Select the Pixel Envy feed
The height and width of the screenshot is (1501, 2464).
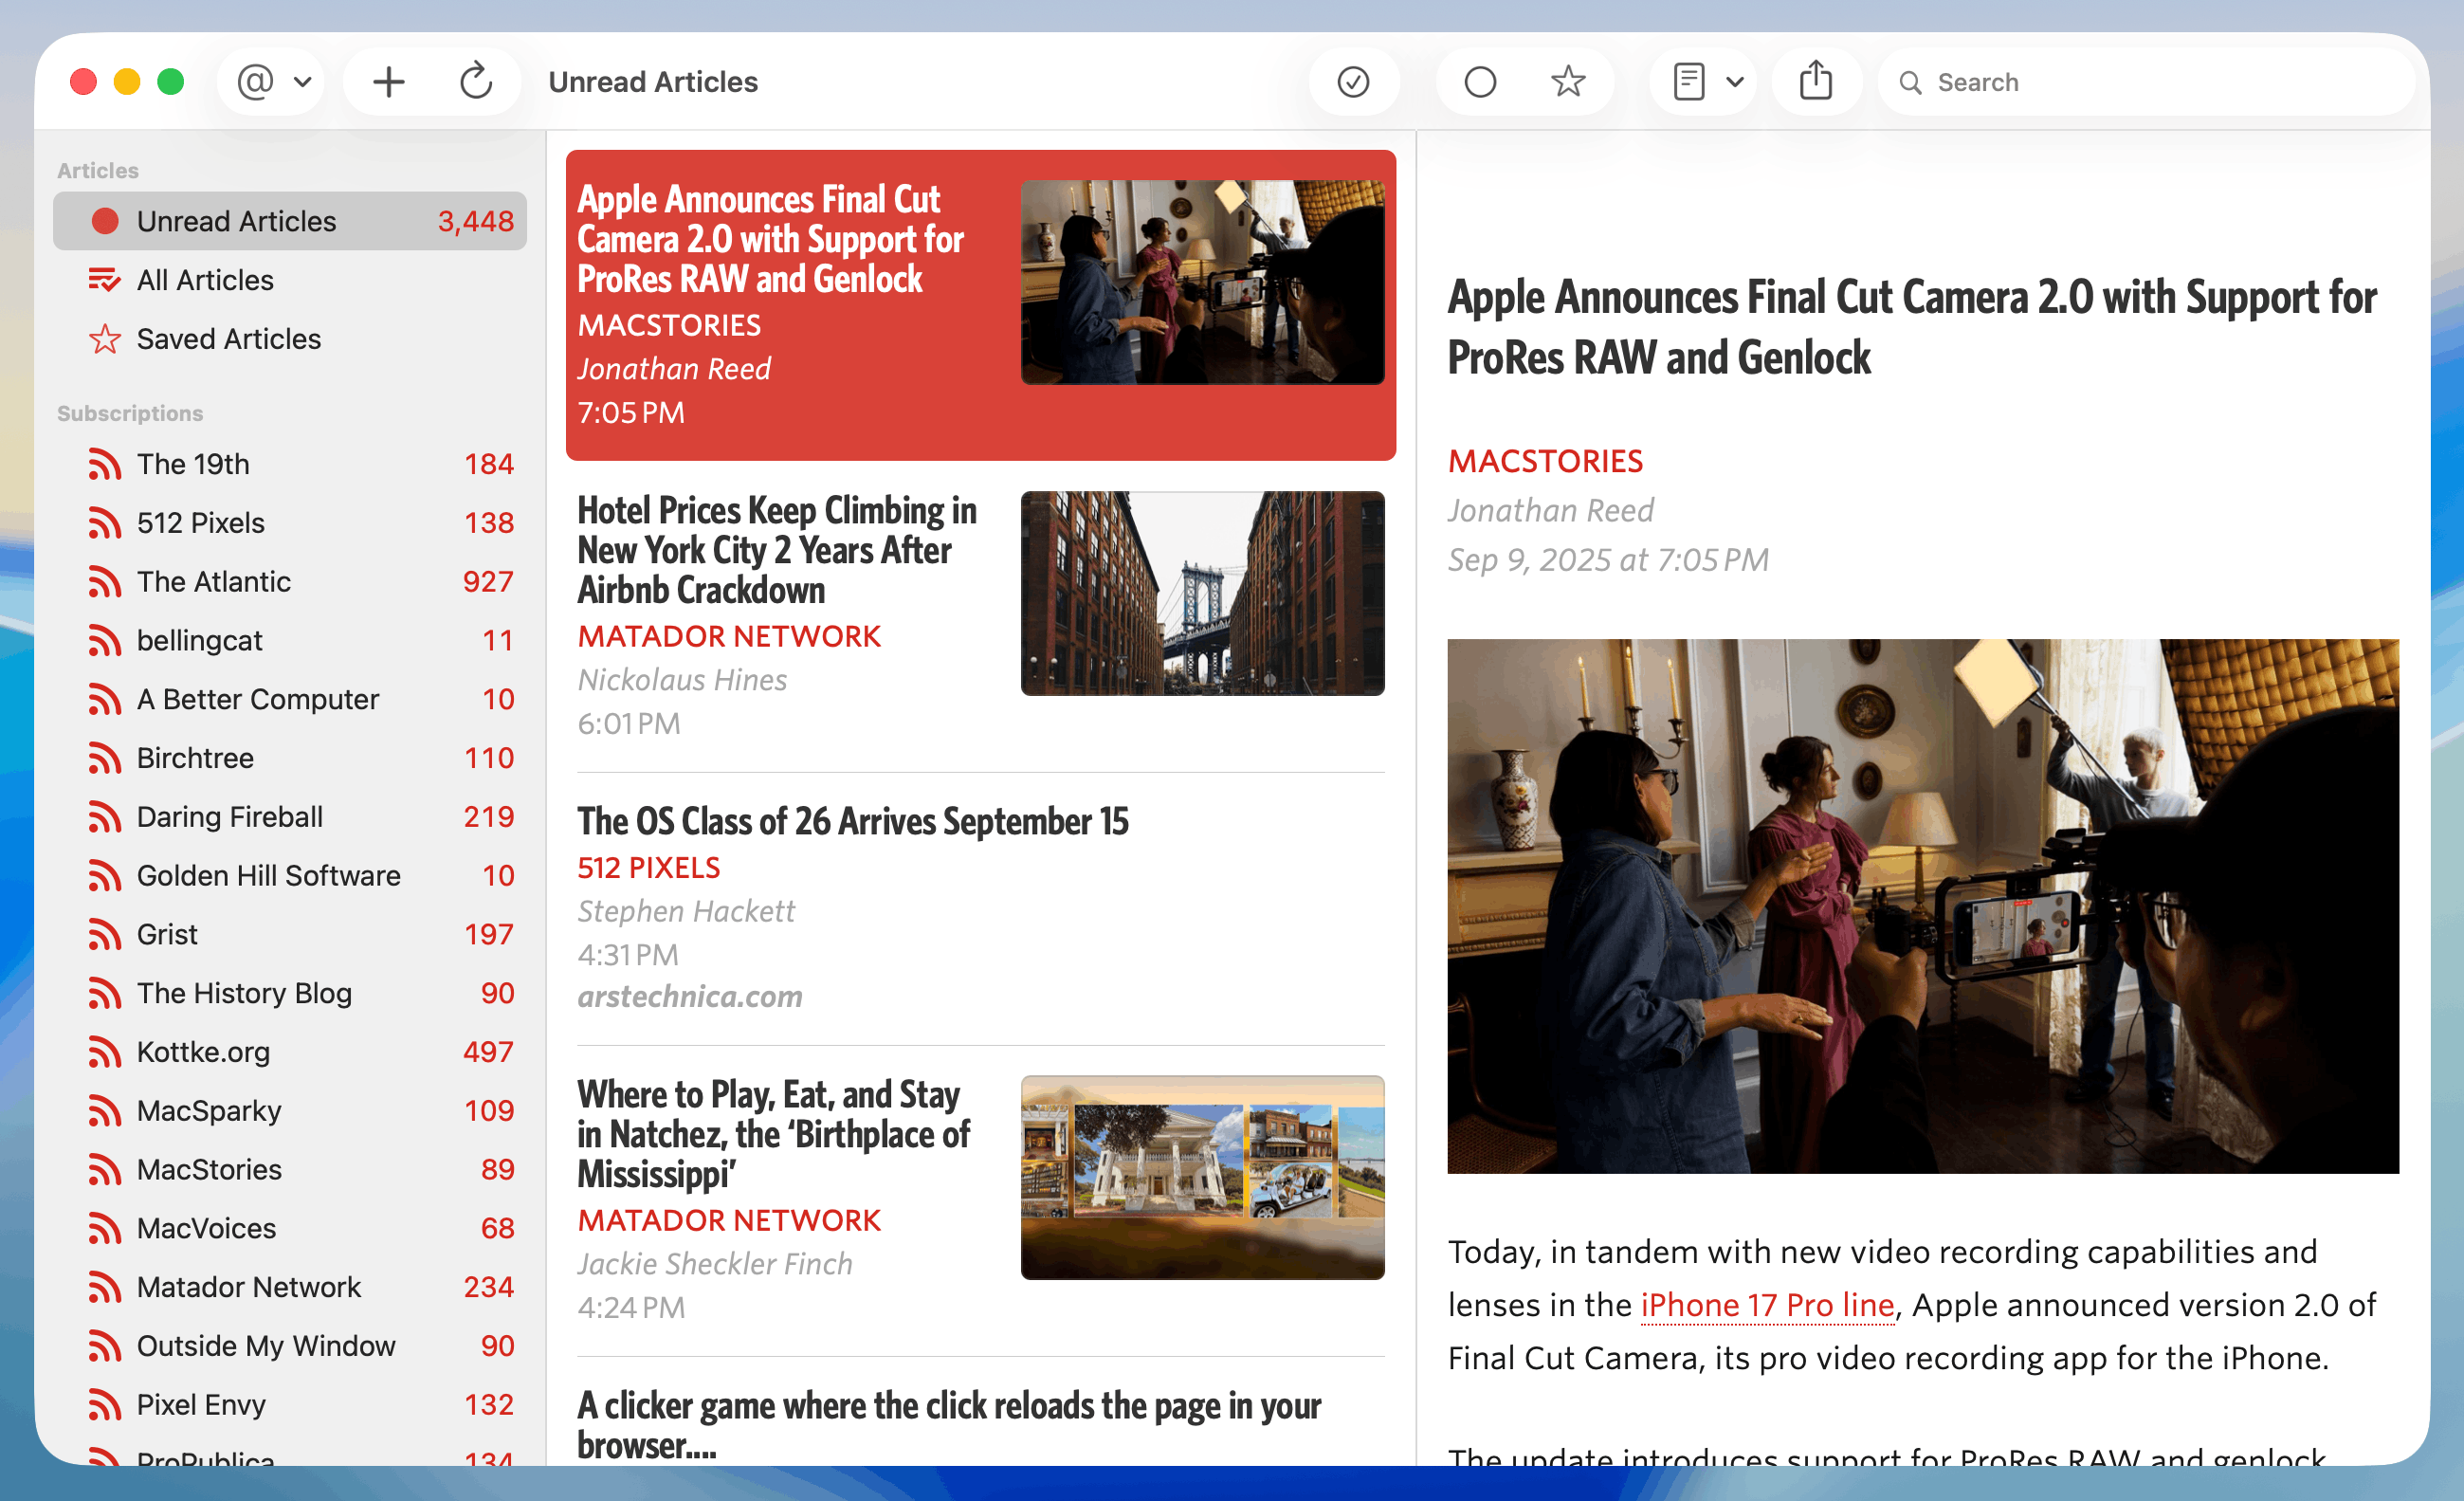point(289,1404)
